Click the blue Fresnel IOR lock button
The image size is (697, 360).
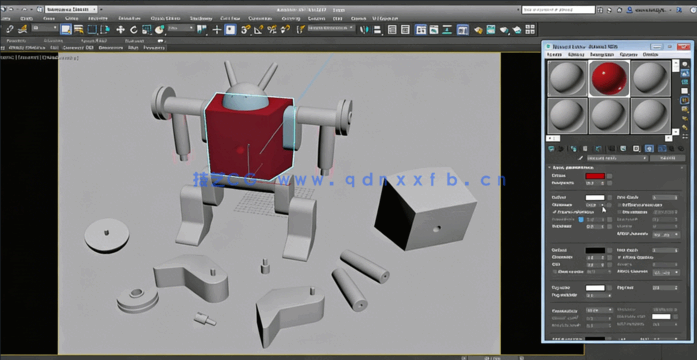581,220
